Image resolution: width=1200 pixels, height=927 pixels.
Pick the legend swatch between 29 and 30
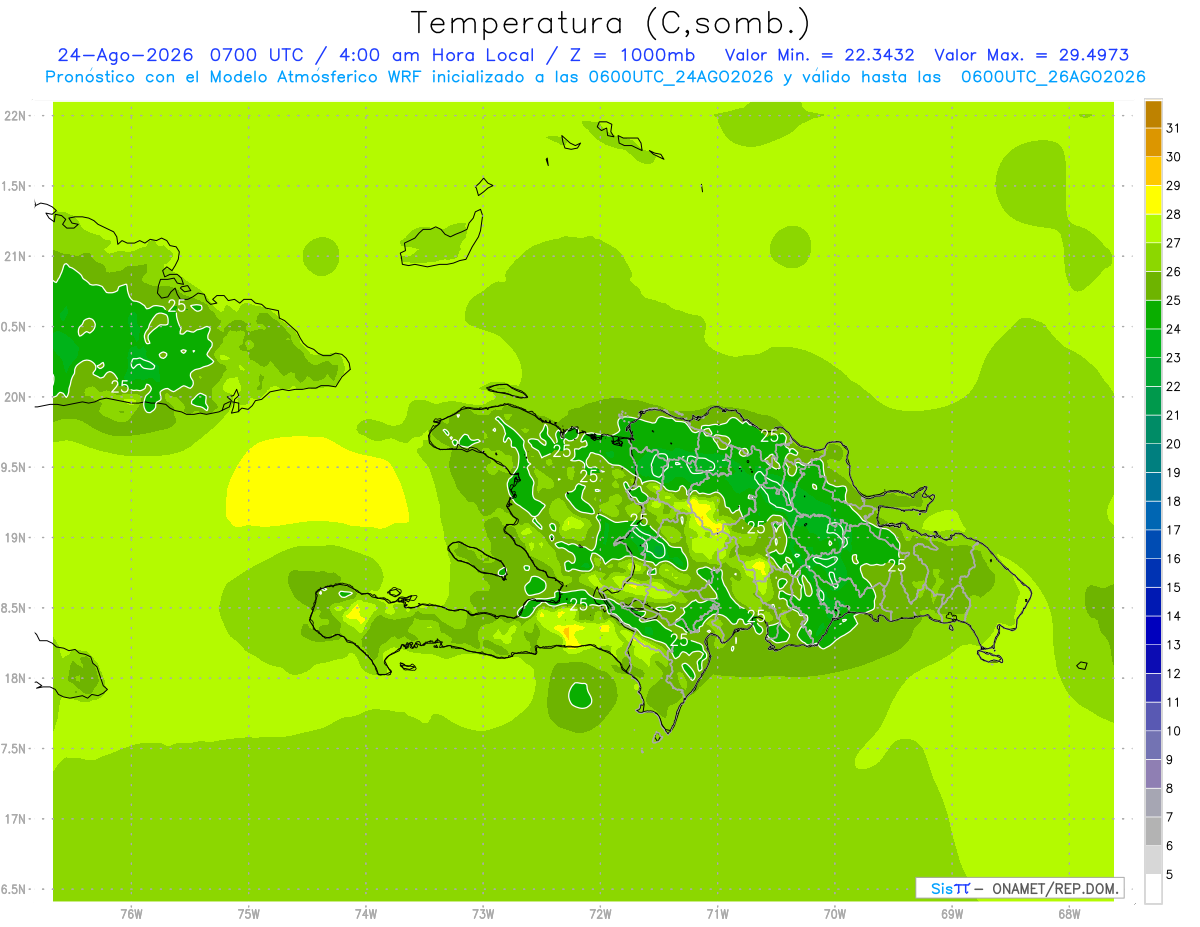1153,171
